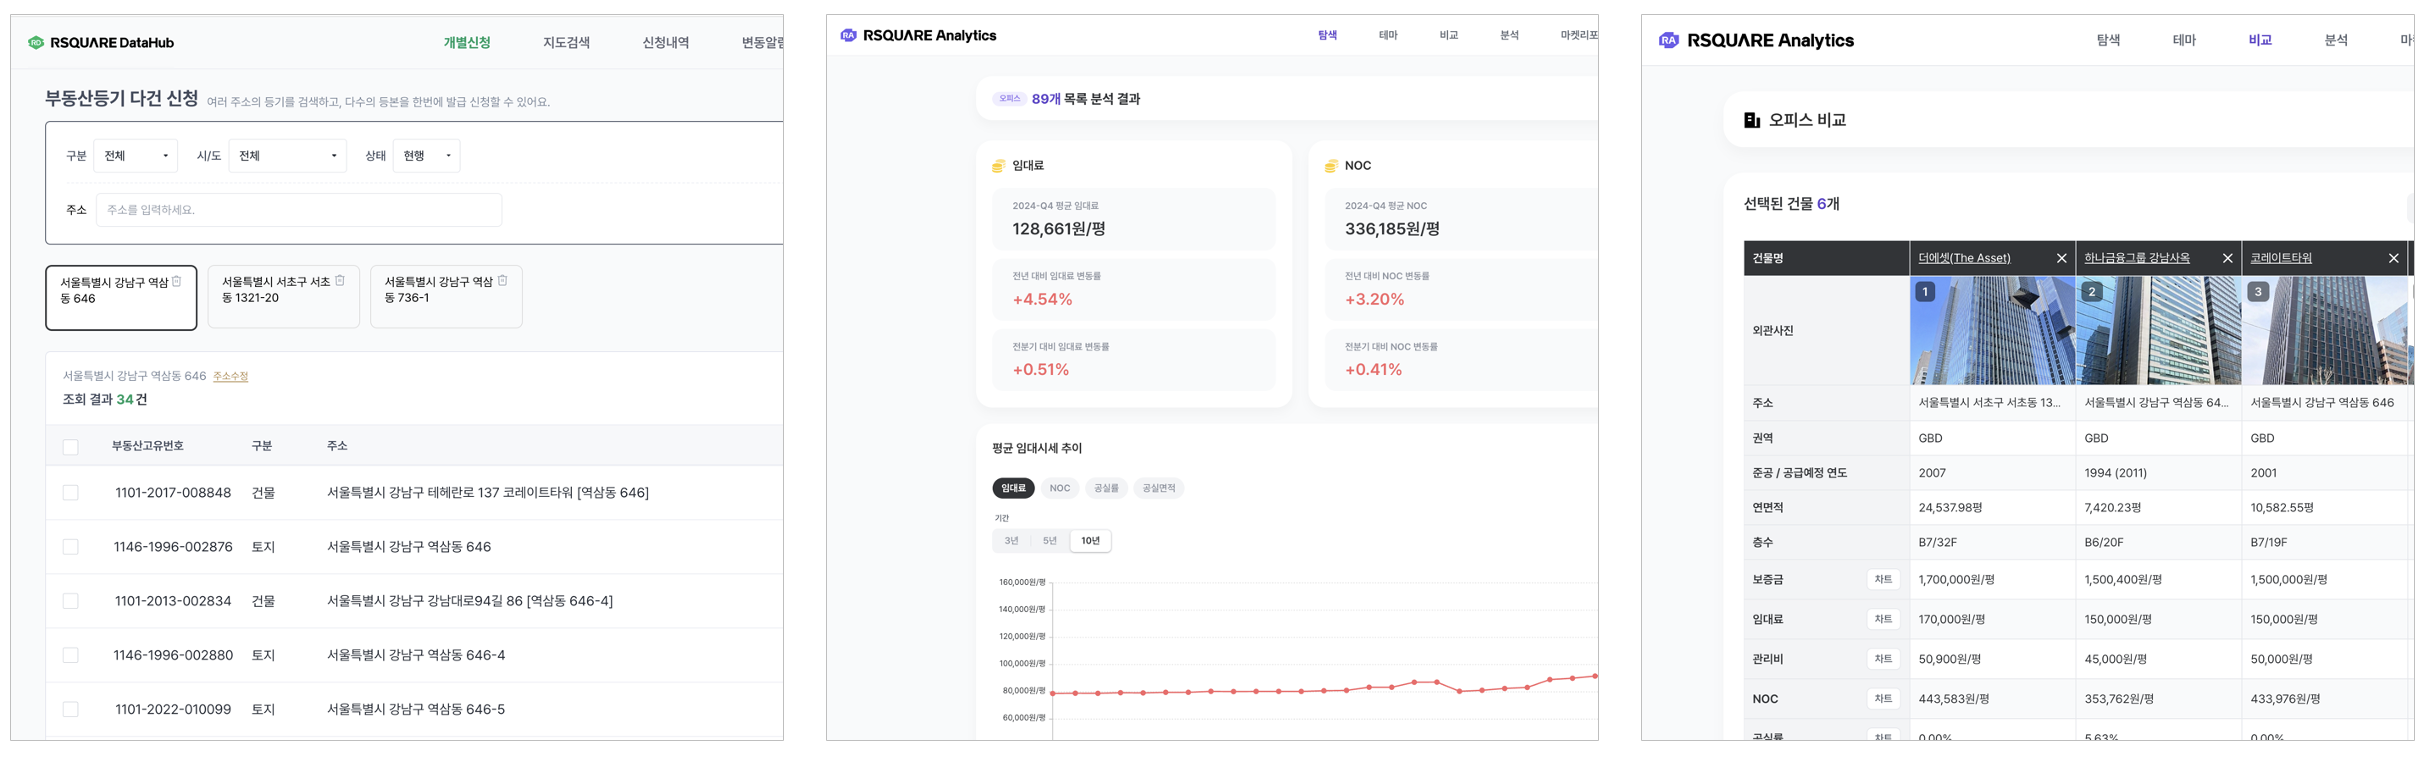Open the 상태 dropdown showing 현행
2434x758 pixels.
point(426,156)
